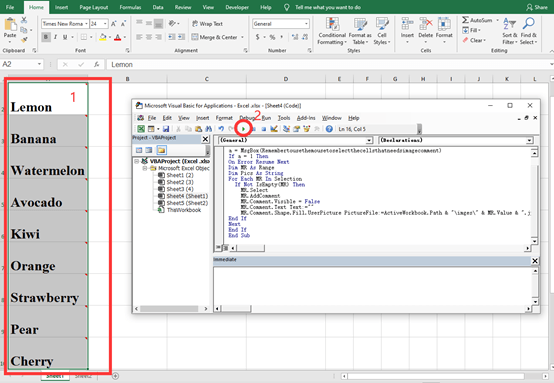Image resolution: width=554 pixels, height=383 pixels.
Task: Switch to the Developer ribbon tab
Action: 237,7
